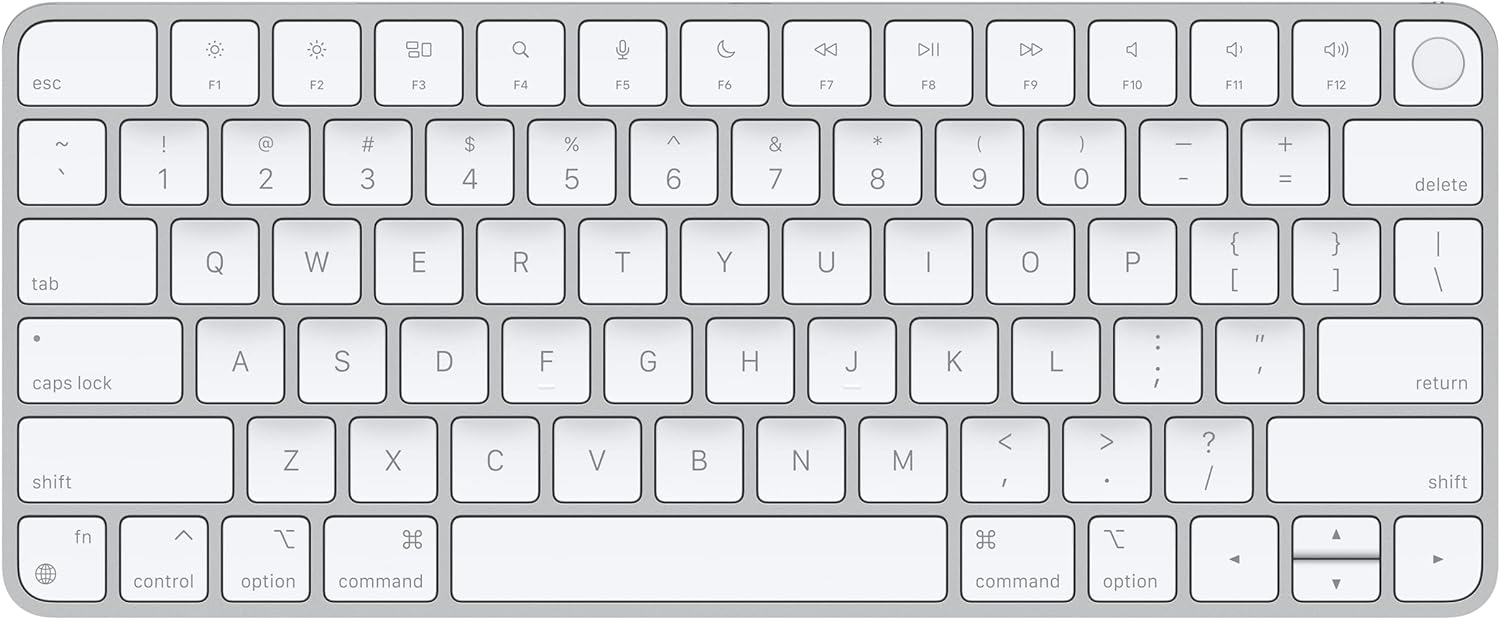Click the esc key
This screenshot has height=619, width=1500.
[88, 63]
